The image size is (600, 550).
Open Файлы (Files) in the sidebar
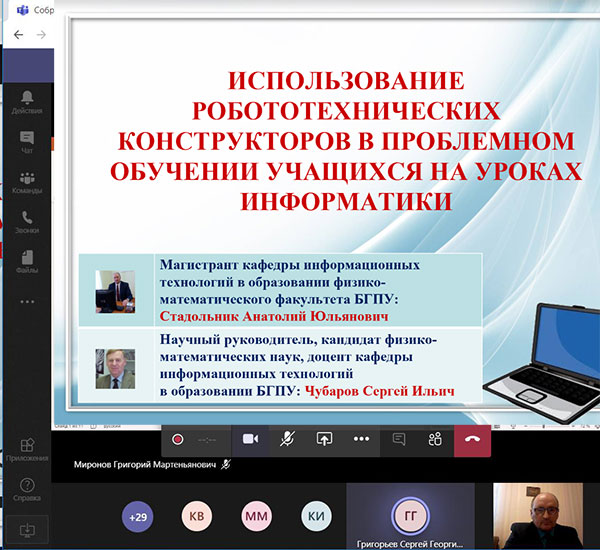tap(26, 261)
